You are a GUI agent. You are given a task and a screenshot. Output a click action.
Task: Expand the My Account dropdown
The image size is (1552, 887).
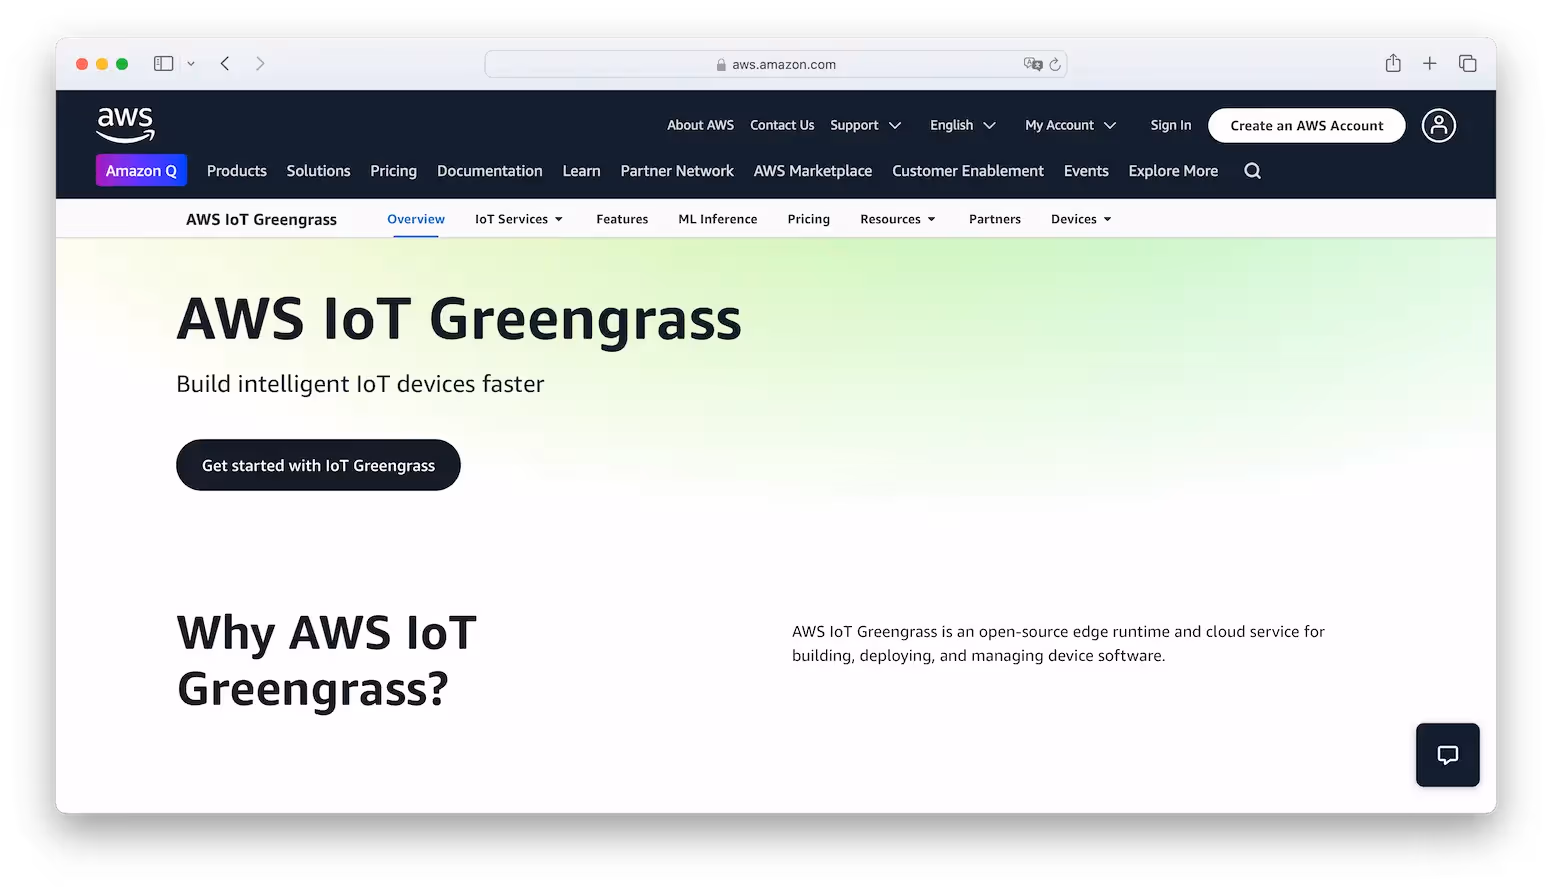click(1070, 125)
